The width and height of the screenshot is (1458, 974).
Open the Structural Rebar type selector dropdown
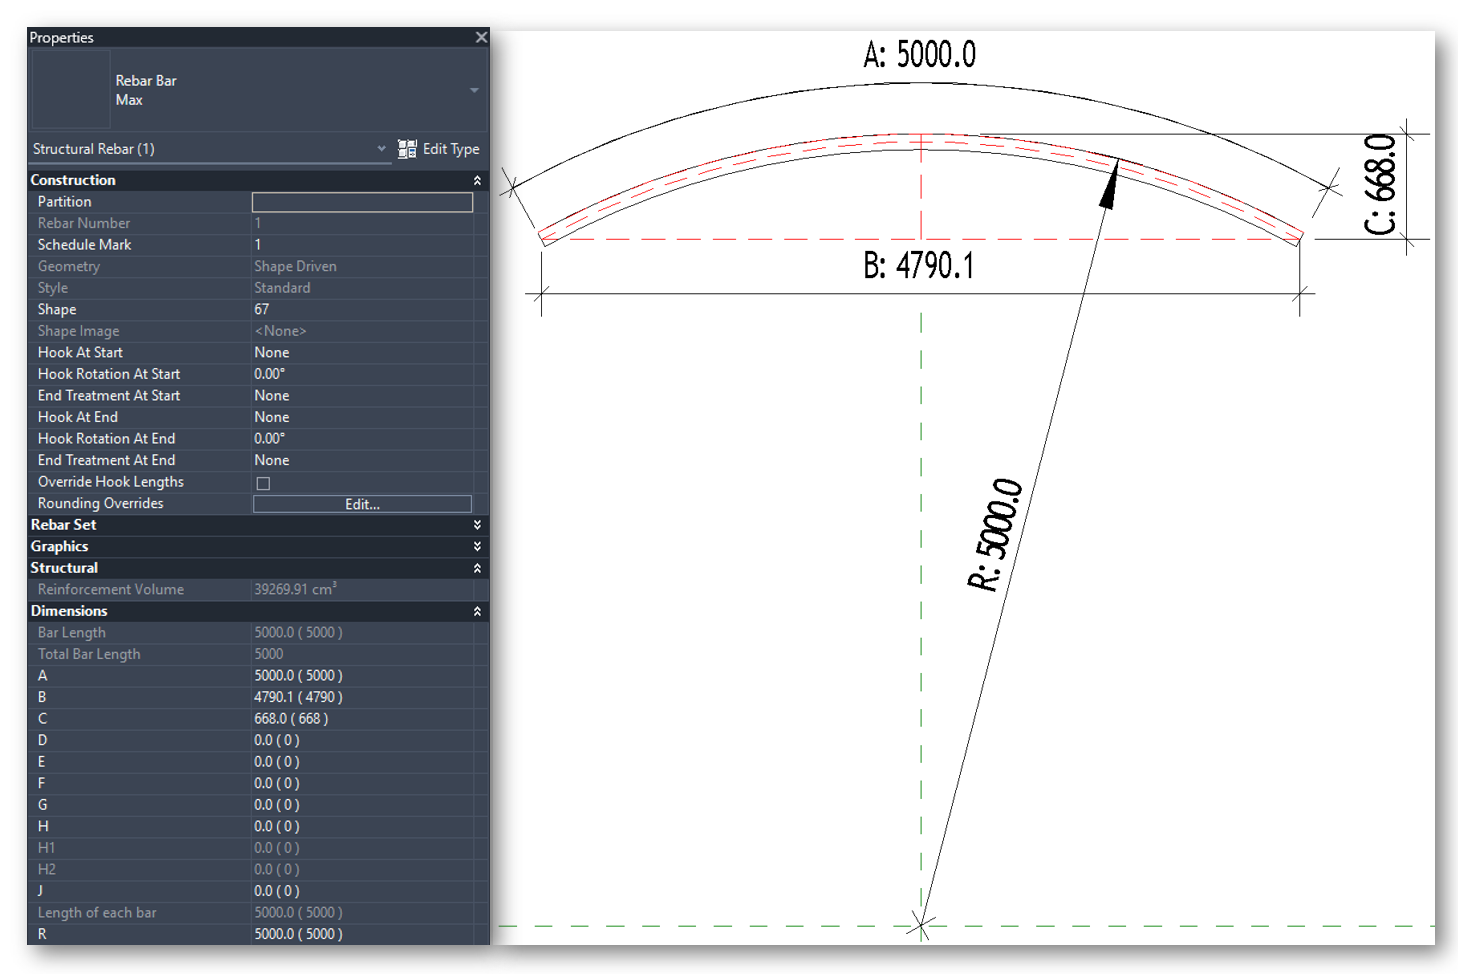coord(381,148)
